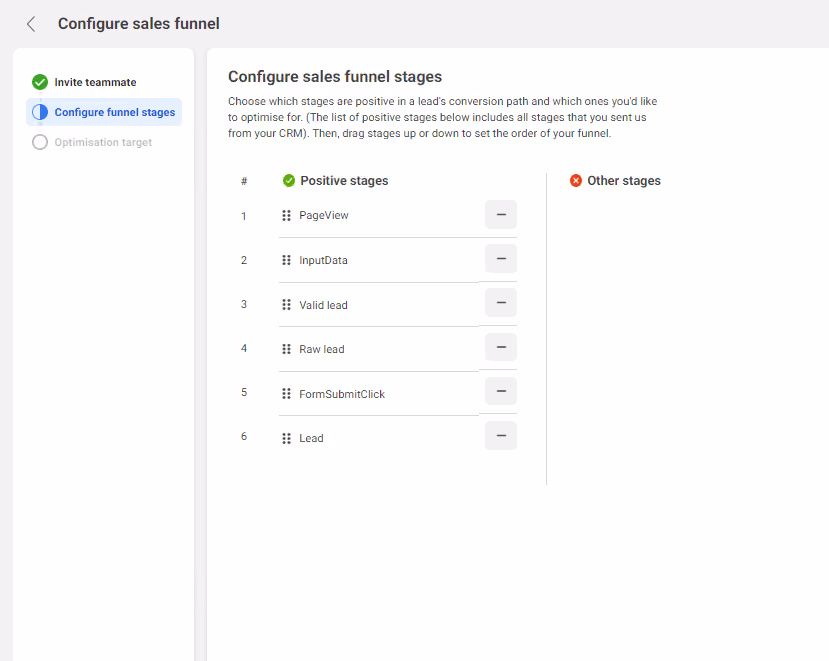Remove Raw lead from positive stages
Image resolution: width=829 pixels, height=661 pixels.
click(x=501, y=347)
